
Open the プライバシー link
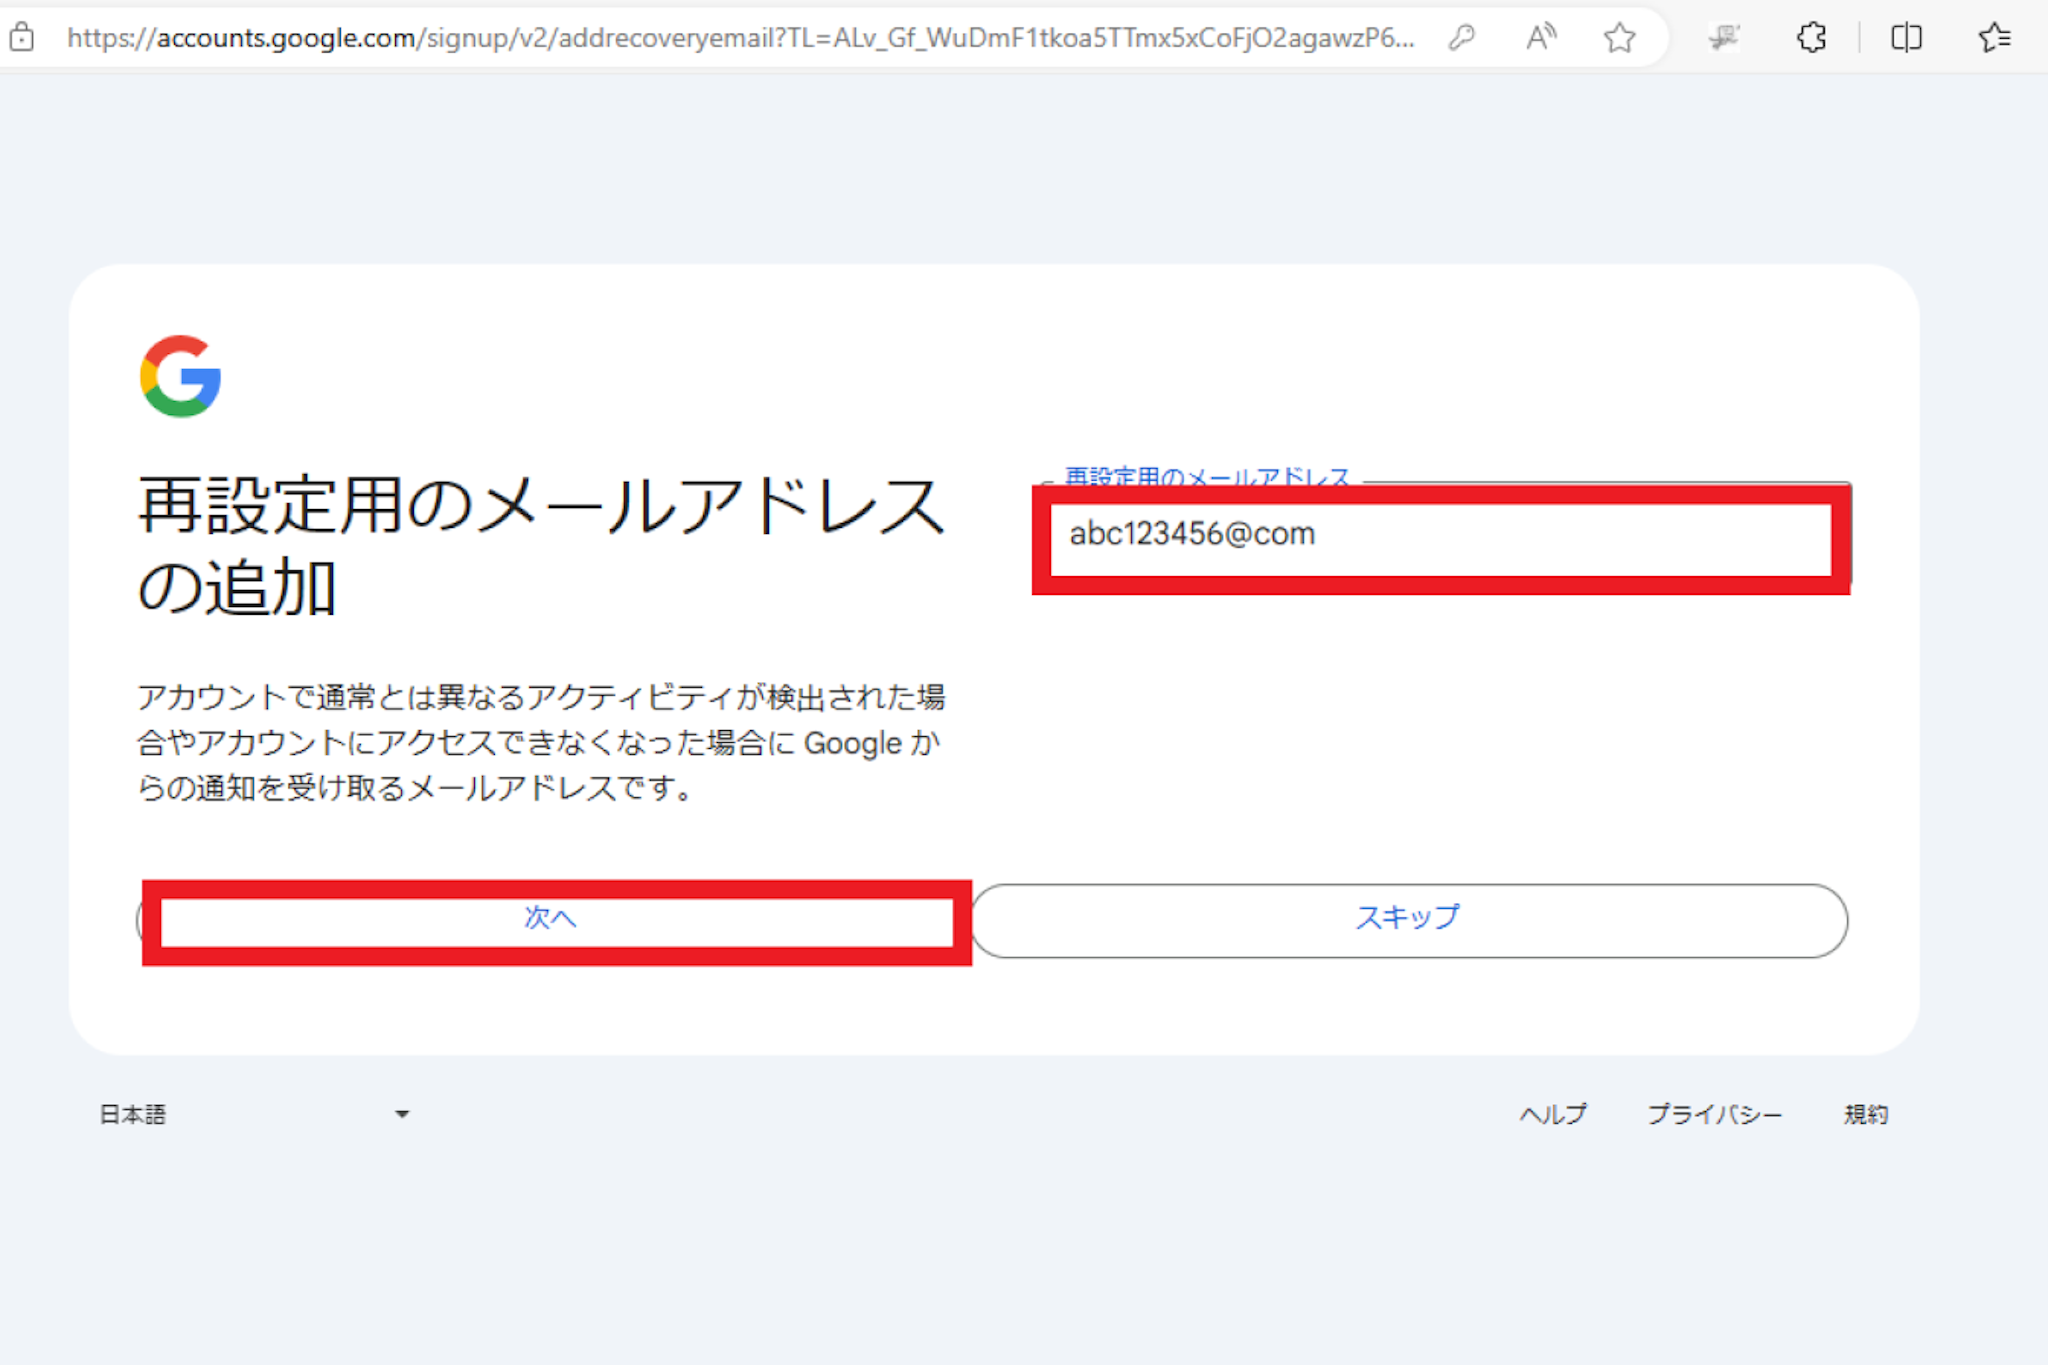[1714, 1114]
